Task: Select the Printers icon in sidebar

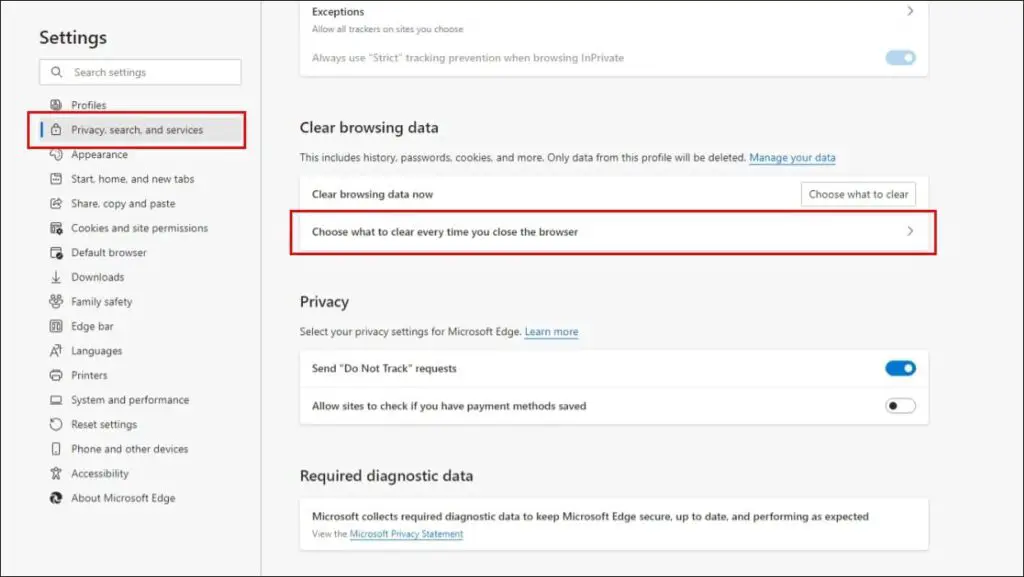Action: point(56,375)
